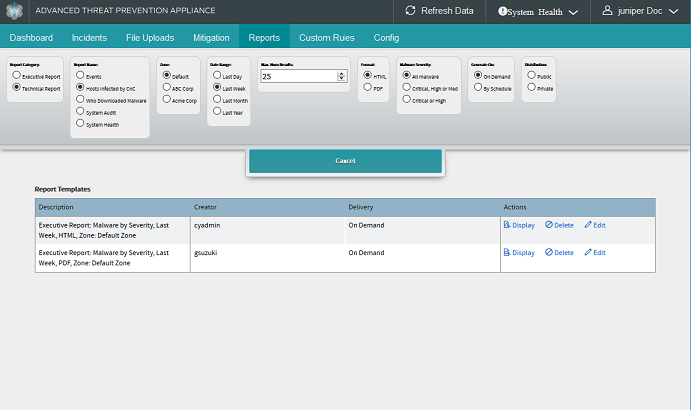Screen dimensions: 691x410
Task: Delete the gsuzuki report template
Action: (x=559, y=253)
